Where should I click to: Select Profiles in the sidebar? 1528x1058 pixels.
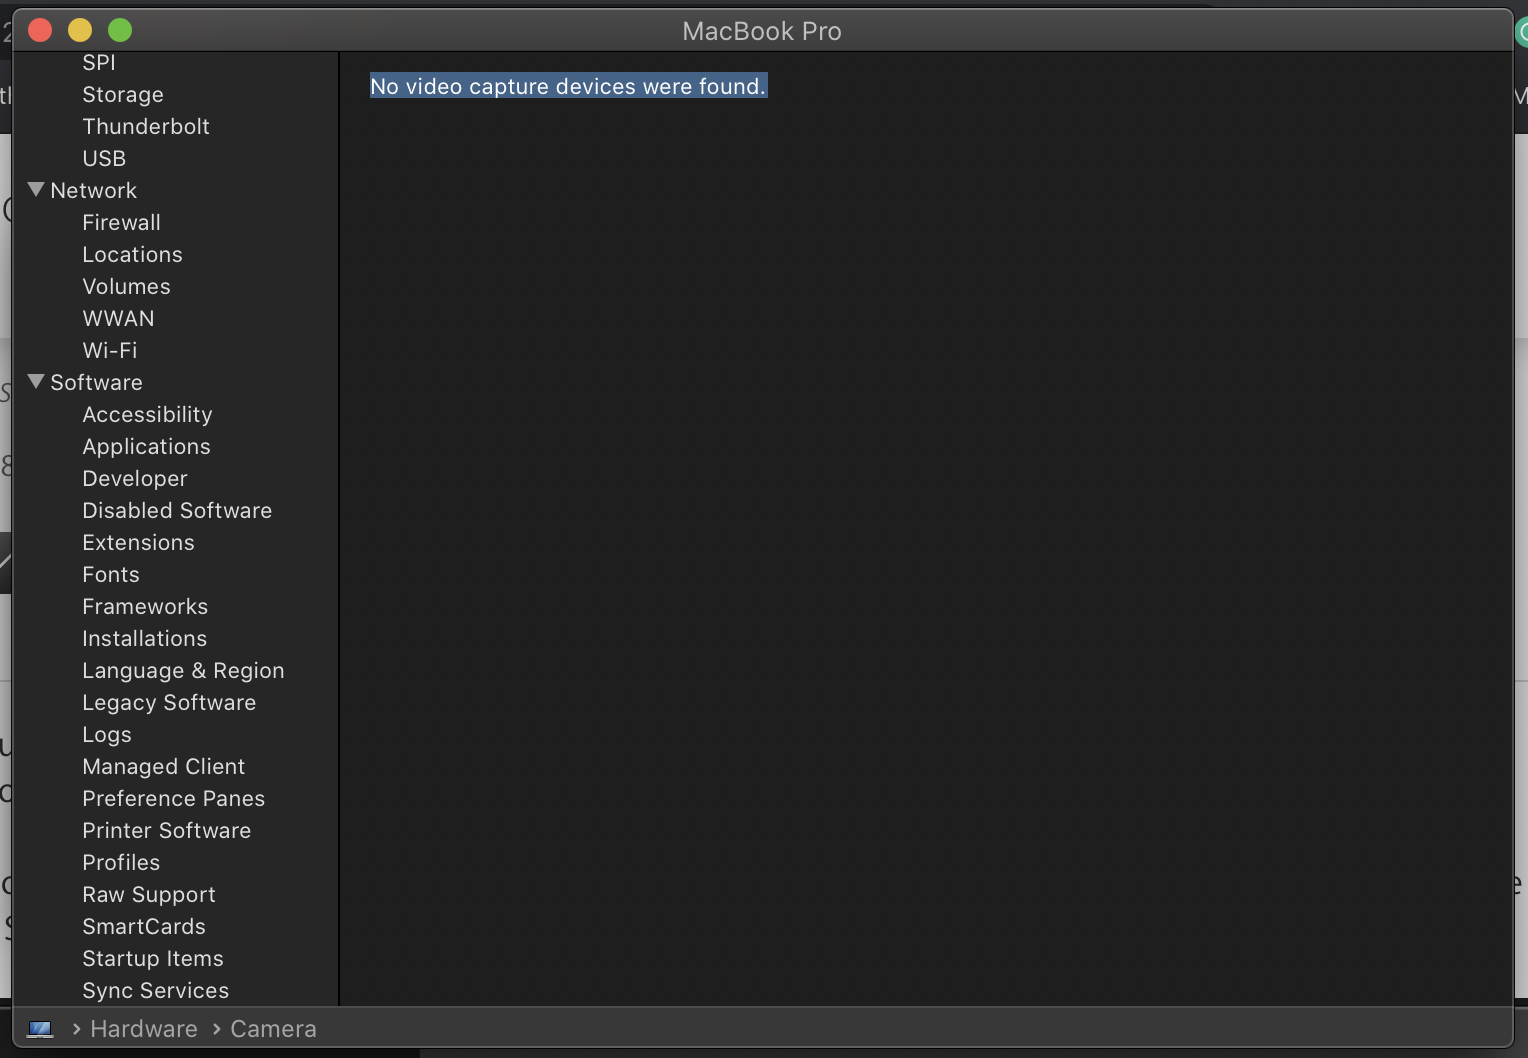(x=121, y=862)
